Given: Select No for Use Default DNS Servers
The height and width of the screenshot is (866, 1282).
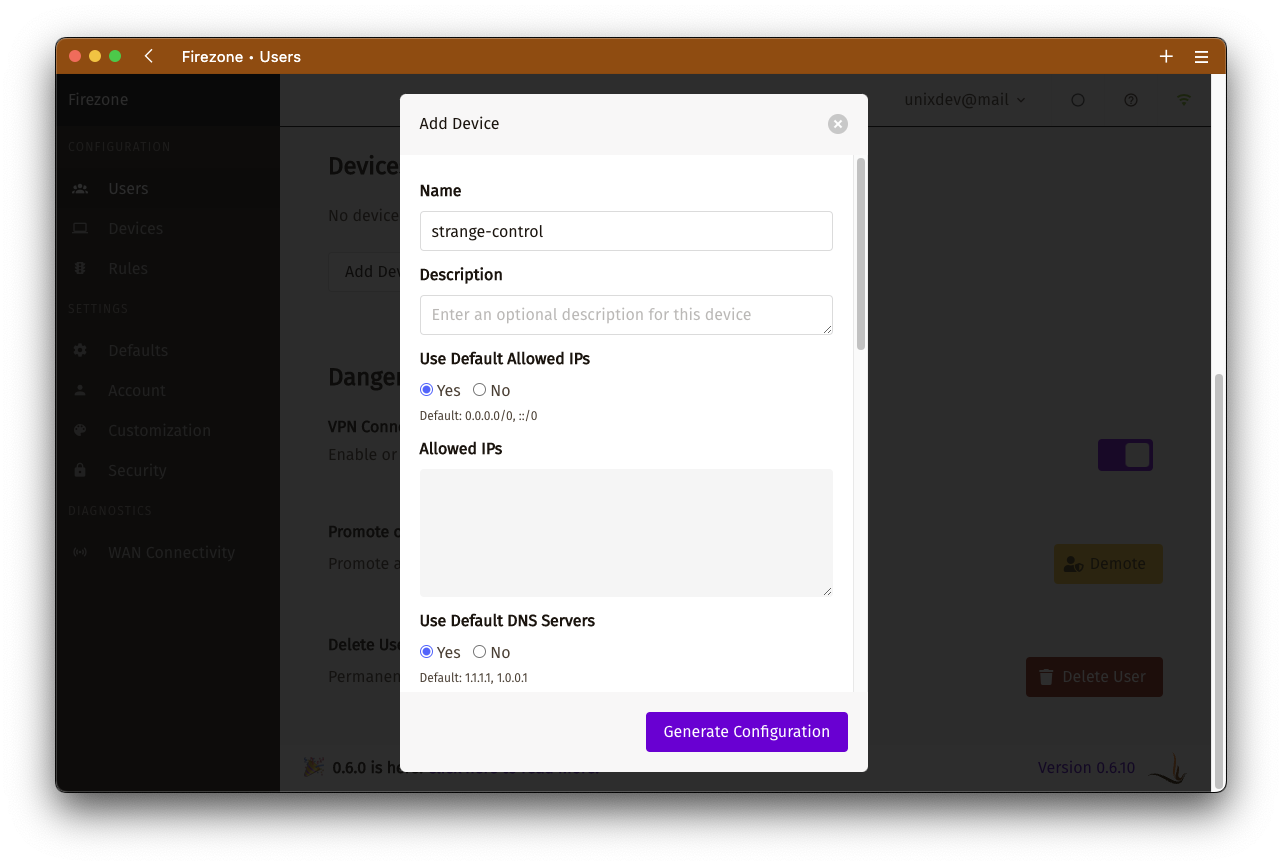Looking at the screenshot, I should tap(480, 652).
